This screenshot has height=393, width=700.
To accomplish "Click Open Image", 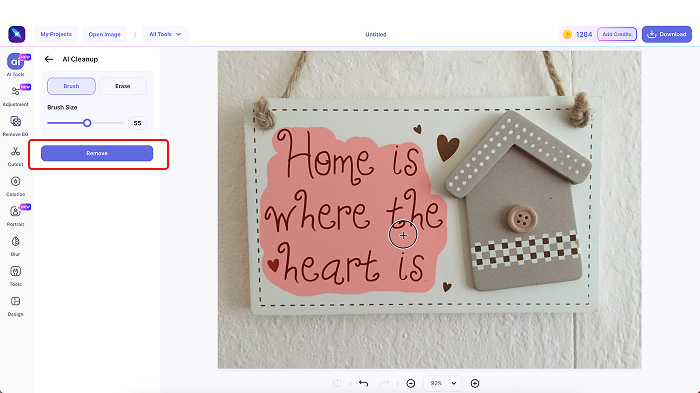I will [104, 34].
